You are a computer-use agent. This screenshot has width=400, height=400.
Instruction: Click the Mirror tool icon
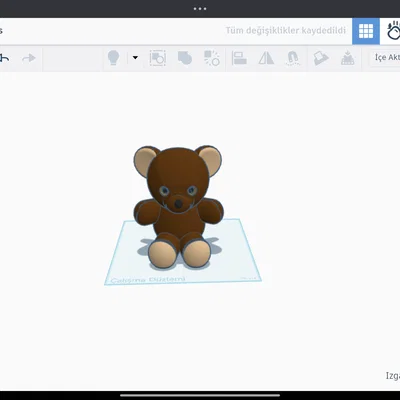pos(266,58)
